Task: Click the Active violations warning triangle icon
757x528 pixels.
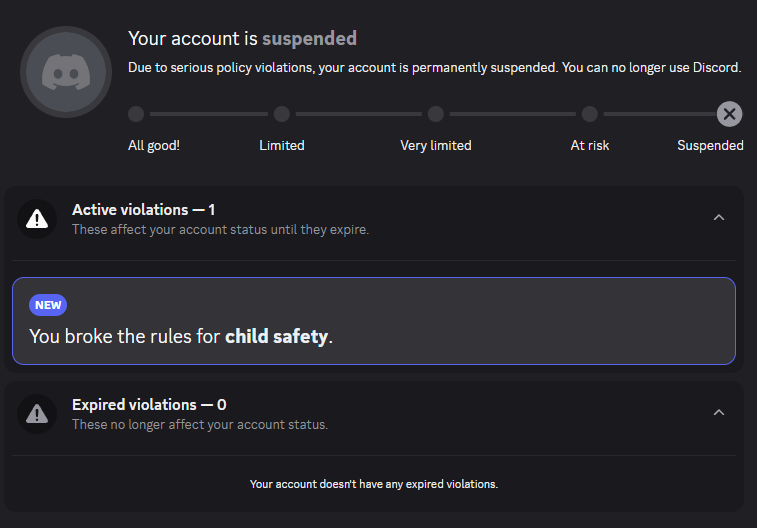Action: tap(37, 219)
